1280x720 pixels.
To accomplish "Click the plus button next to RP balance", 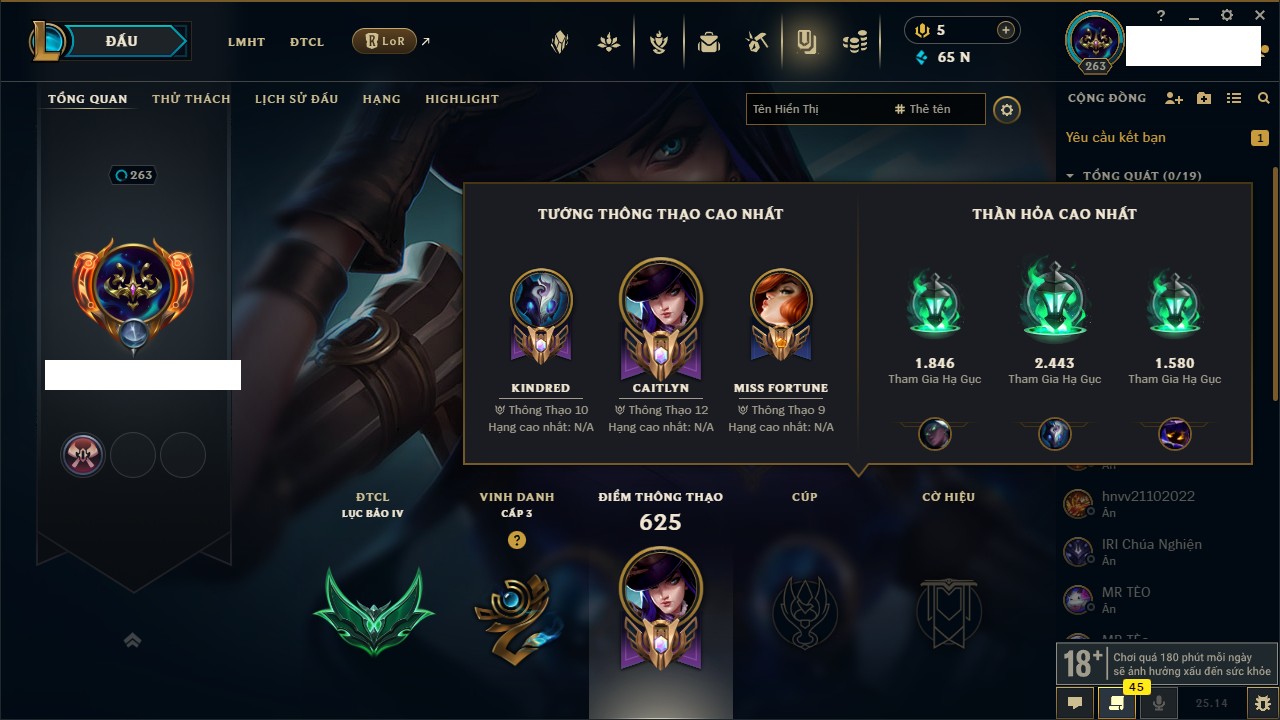I will [x=1006, y=30].
